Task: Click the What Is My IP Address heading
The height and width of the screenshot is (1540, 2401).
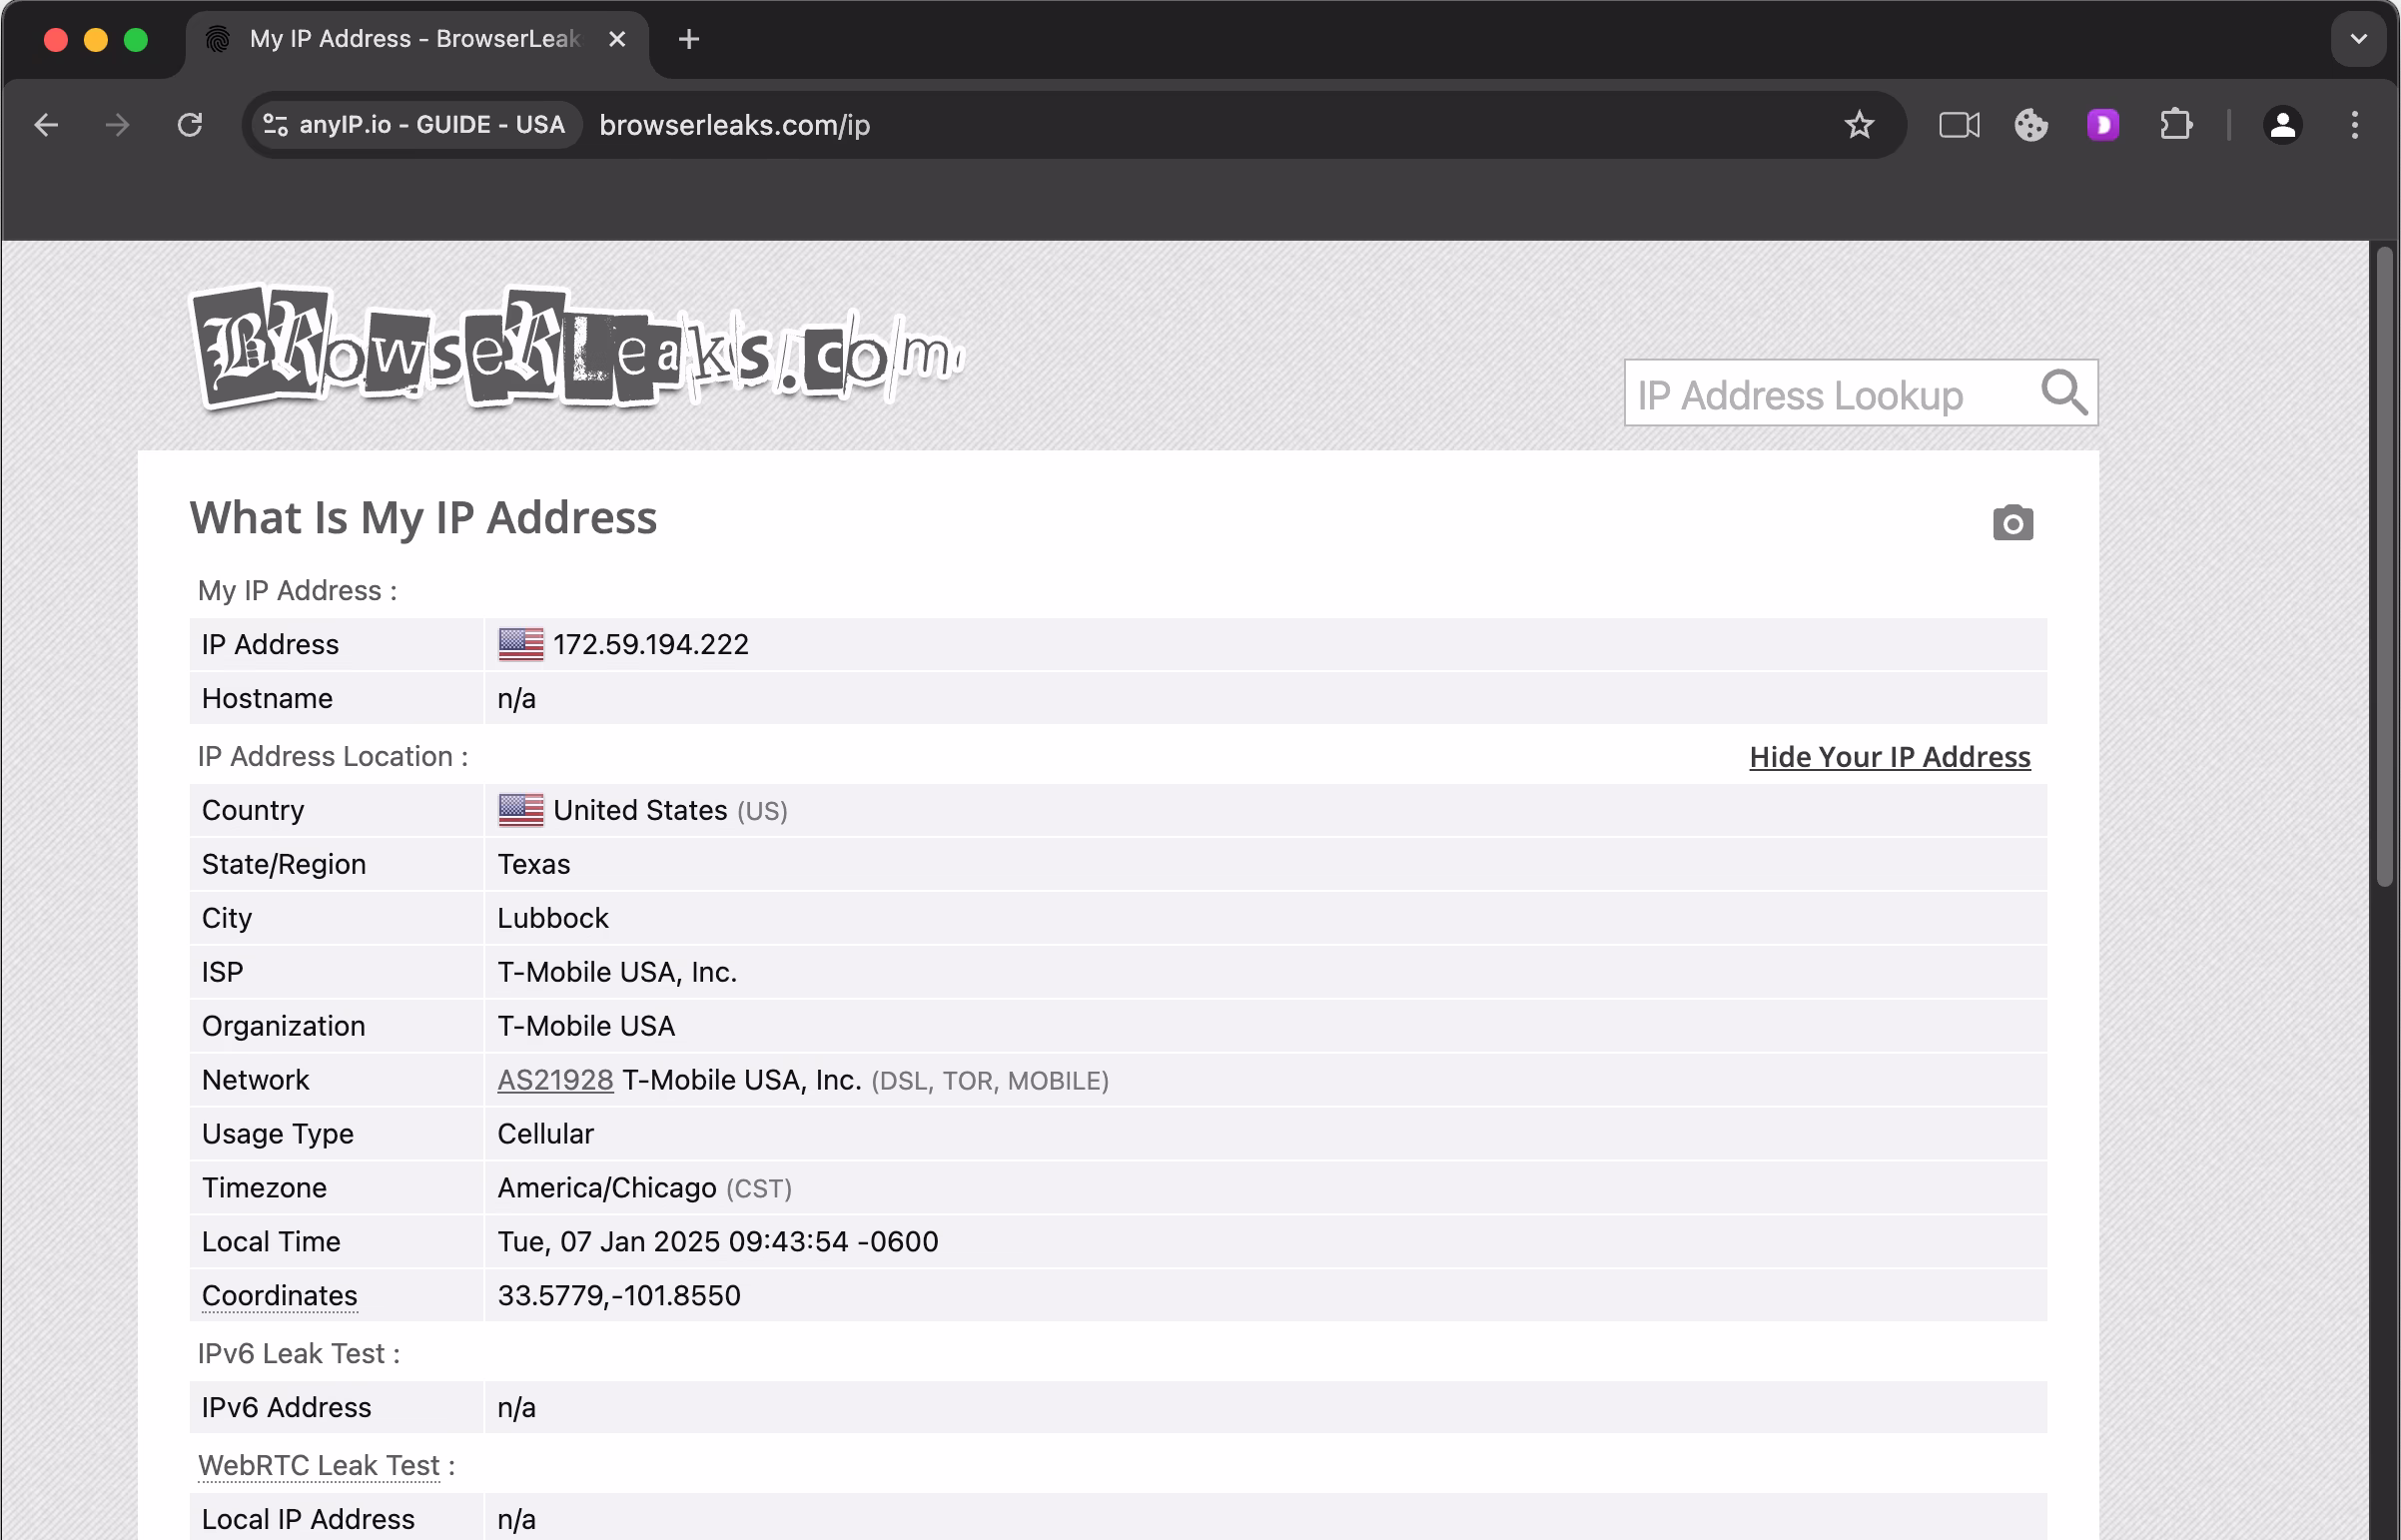Action: [423, 518]
